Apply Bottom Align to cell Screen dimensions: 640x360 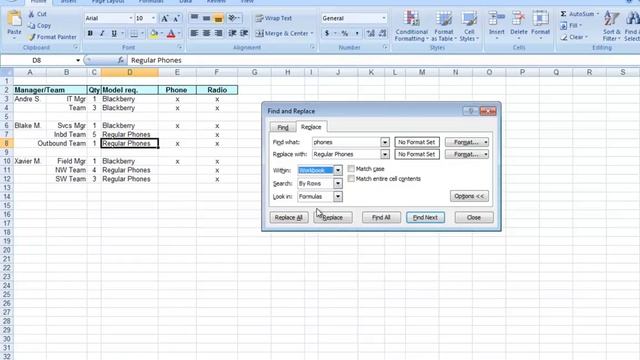(x=218, y=18)
